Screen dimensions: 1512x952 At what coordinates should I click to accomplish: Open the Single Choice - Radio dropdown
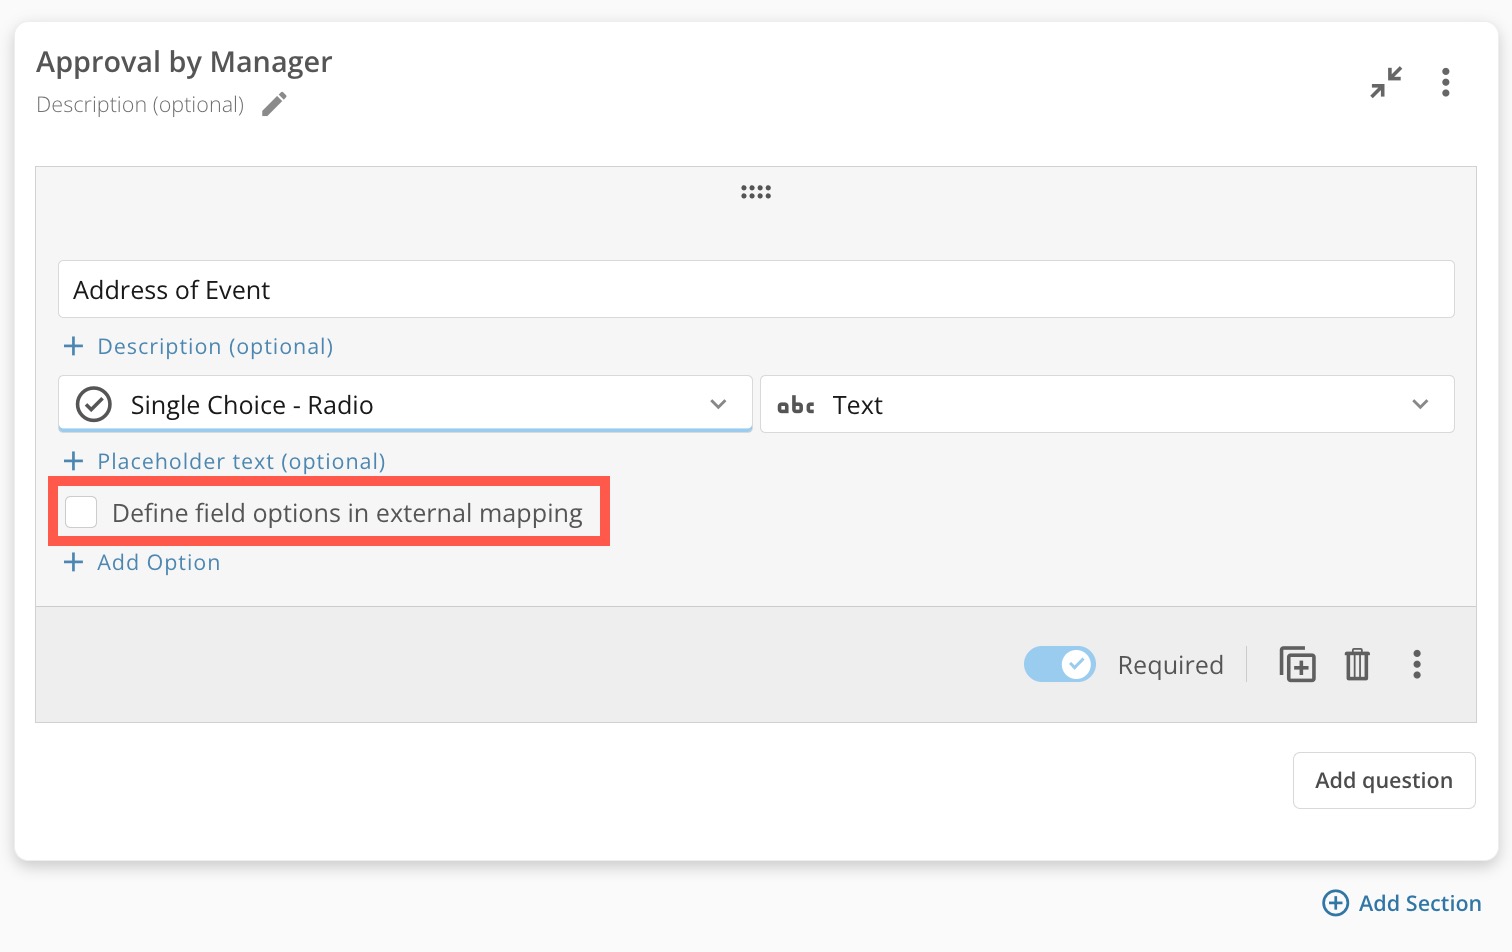[405, 404]
